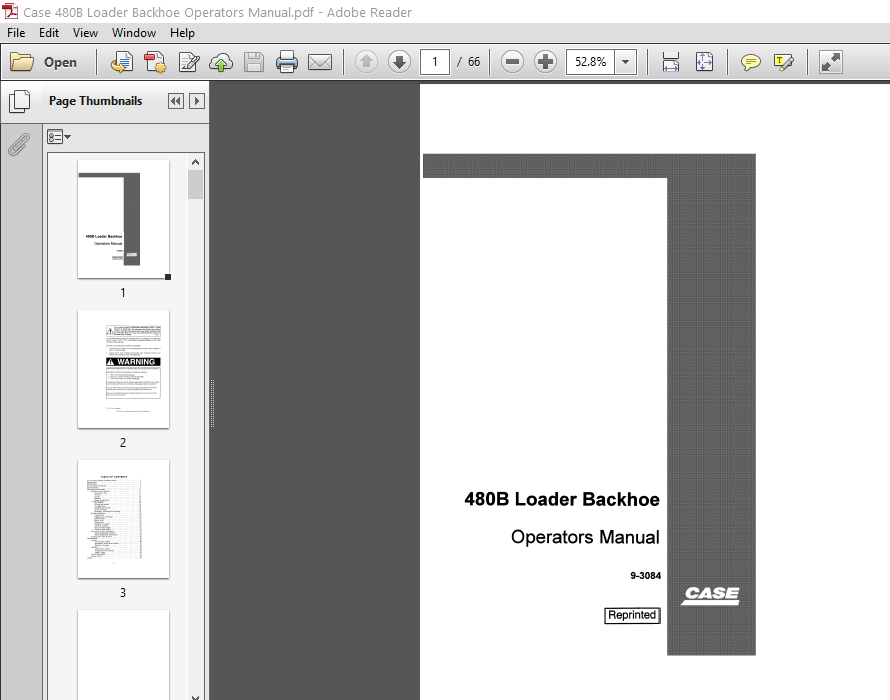Screen dimensions: 890x700
Task: Click the page 1 thumbnail number label
Action: pos(123,293)
